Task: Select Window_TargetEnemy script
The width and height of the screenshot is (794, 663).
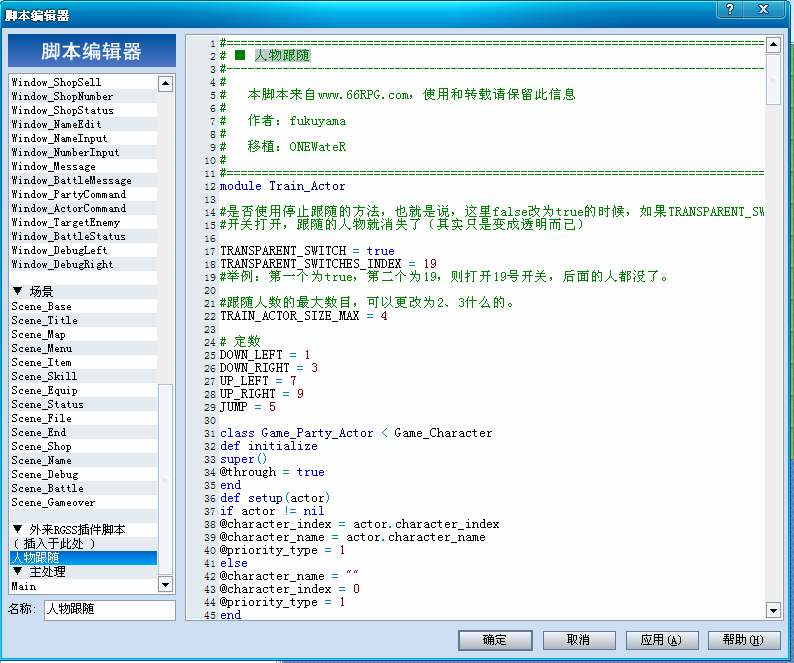Action: pyautogui.click(x=84, y=222)
